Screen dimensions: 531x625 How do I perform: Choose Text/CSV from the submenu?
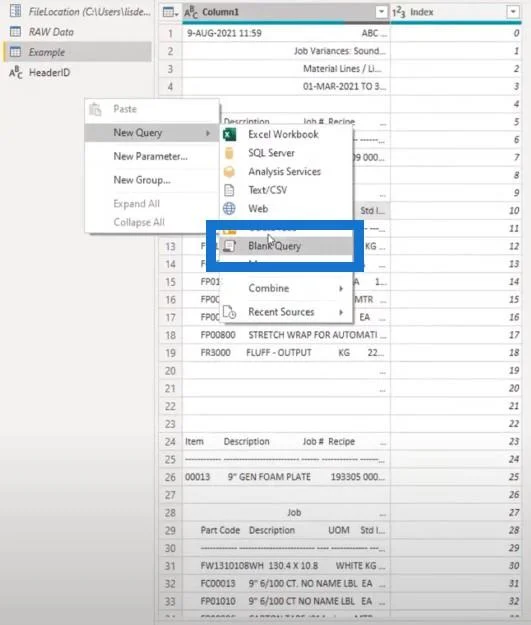coord(286,190)
